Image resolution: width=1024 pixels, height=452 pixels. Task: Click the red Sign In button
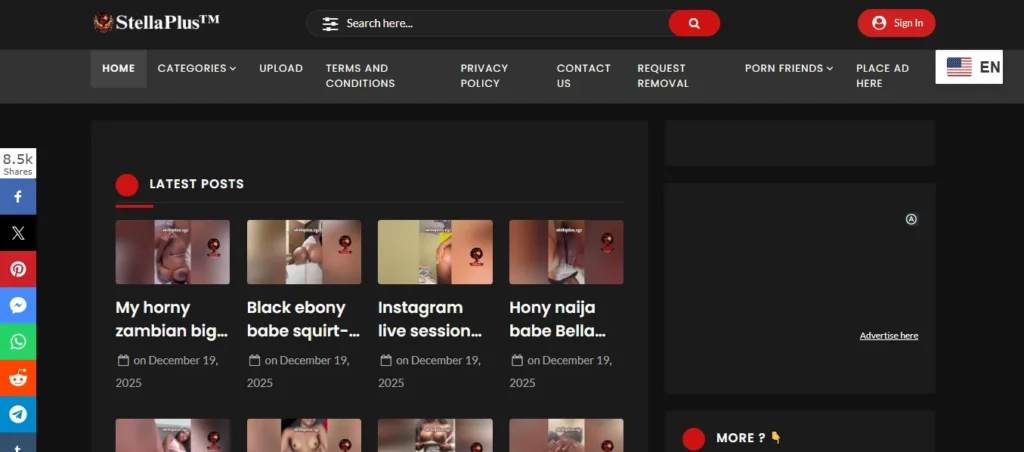tap(896, 23)
